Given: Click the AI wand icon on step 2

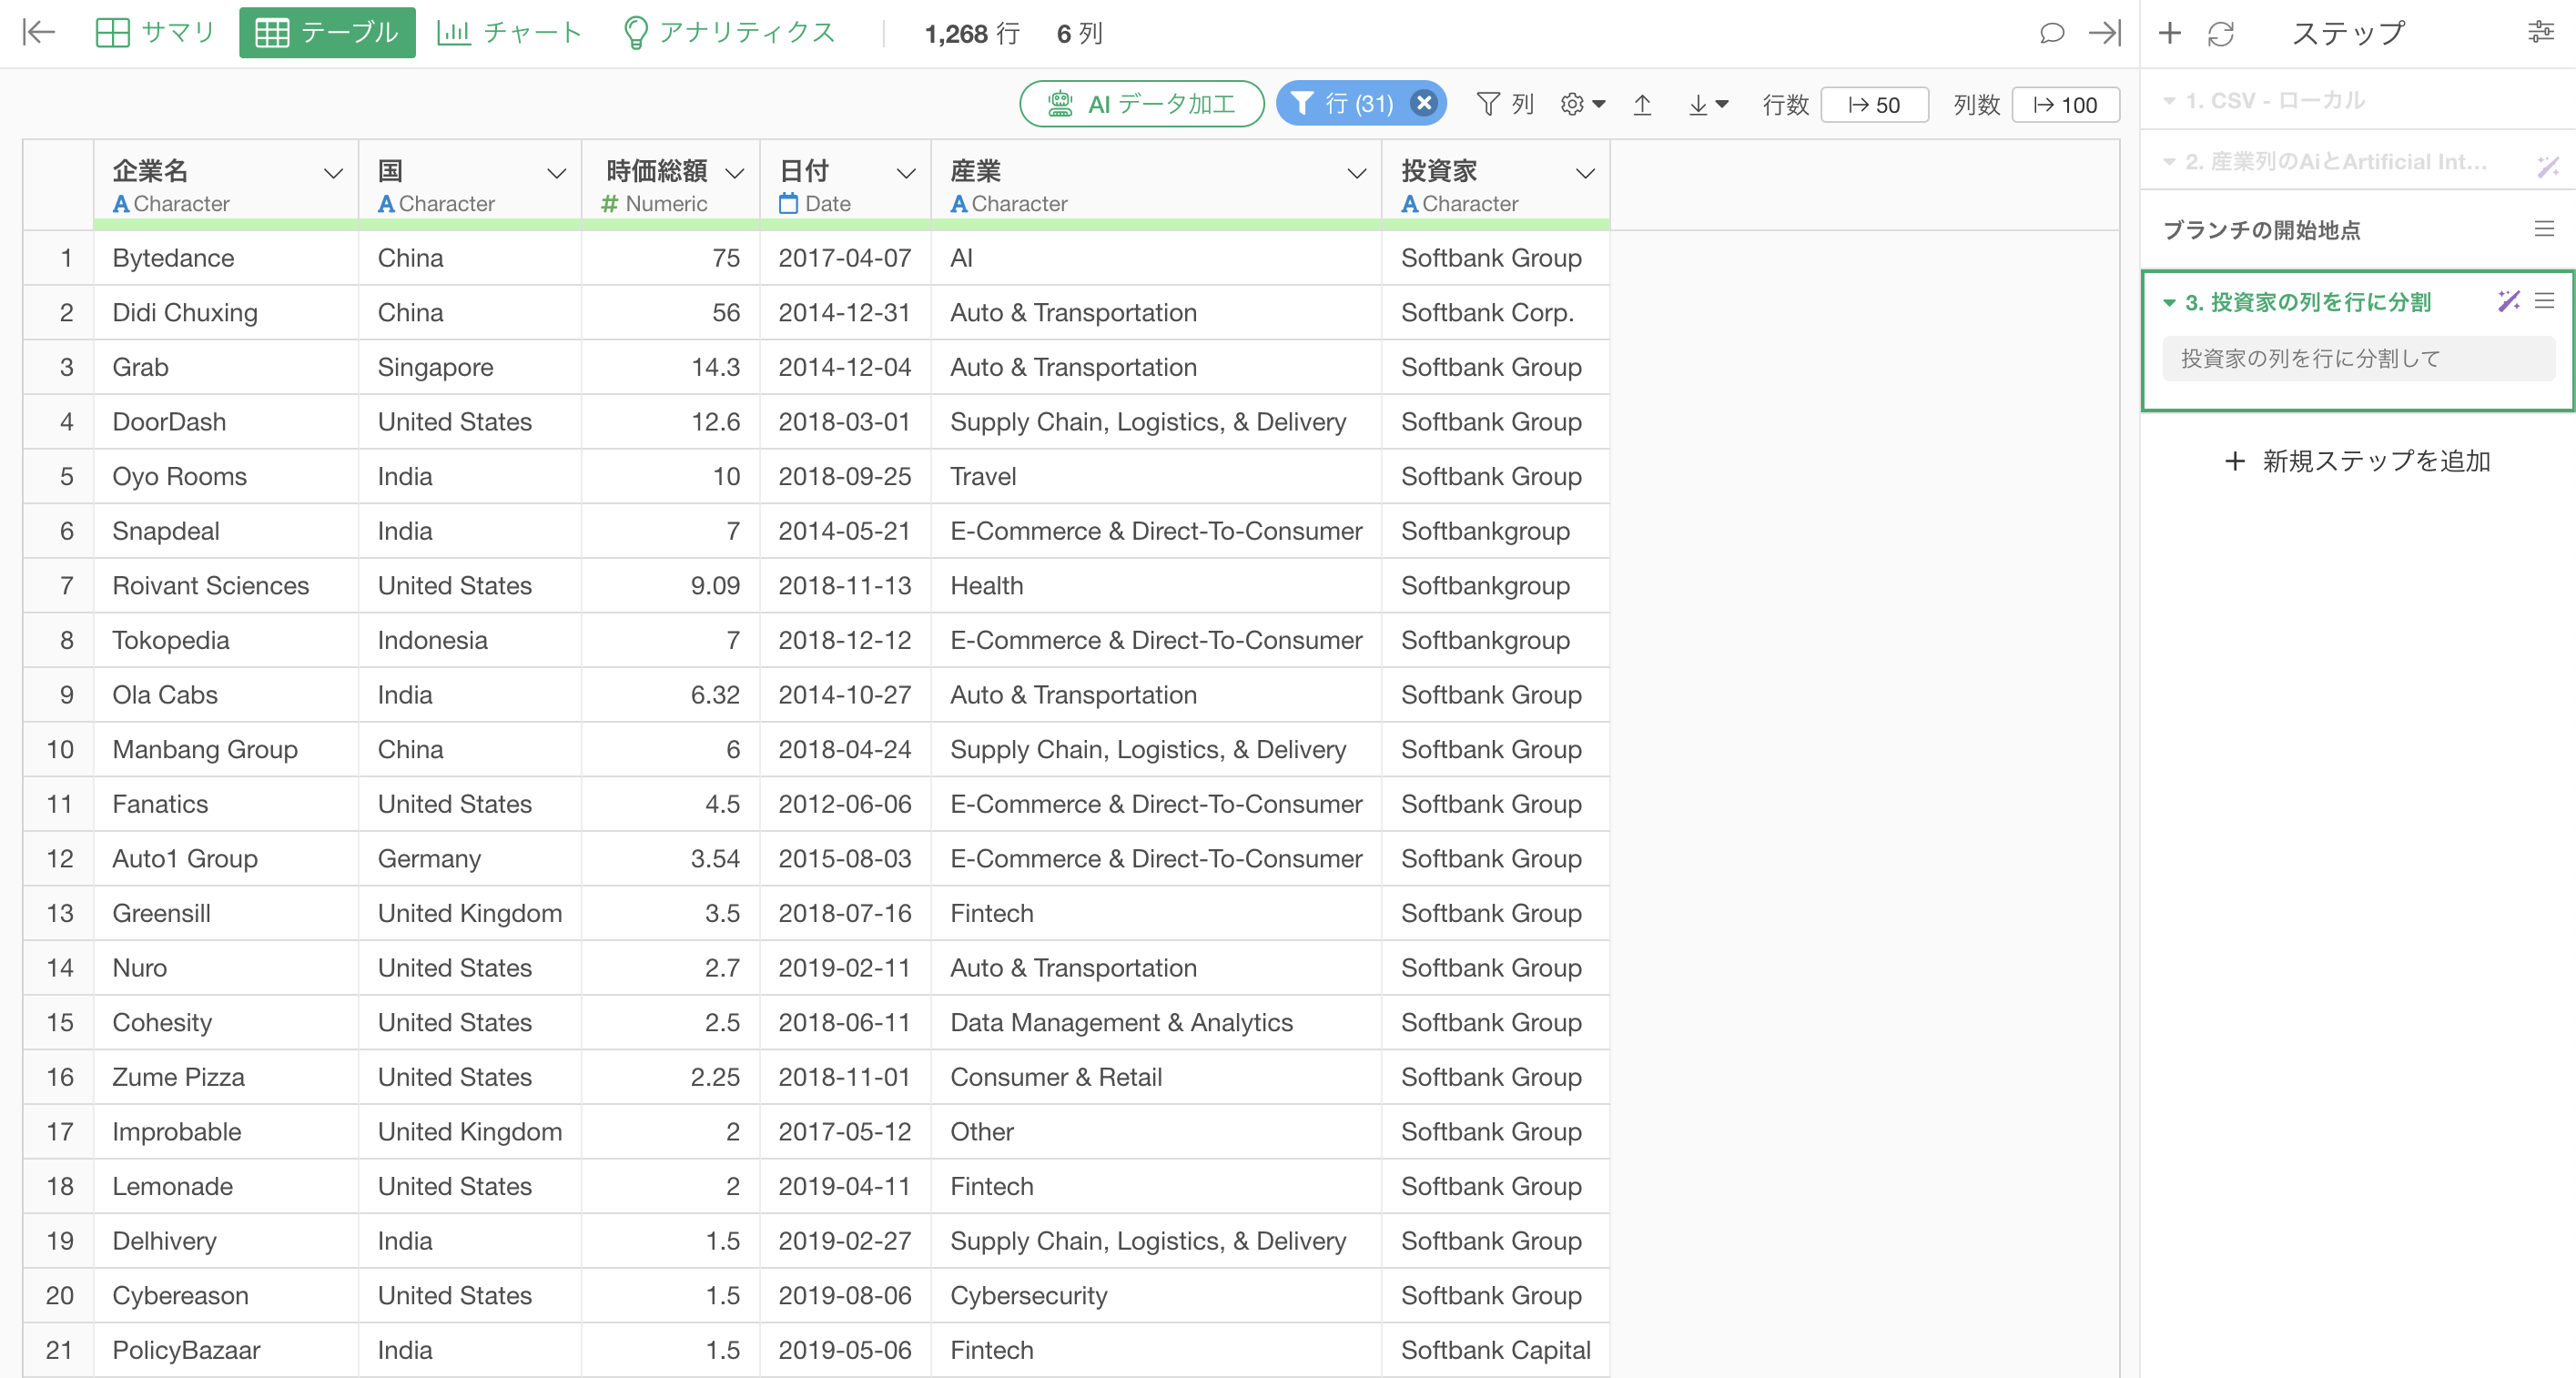Looking at the screenshot, I should click(x=2548, y=167).
